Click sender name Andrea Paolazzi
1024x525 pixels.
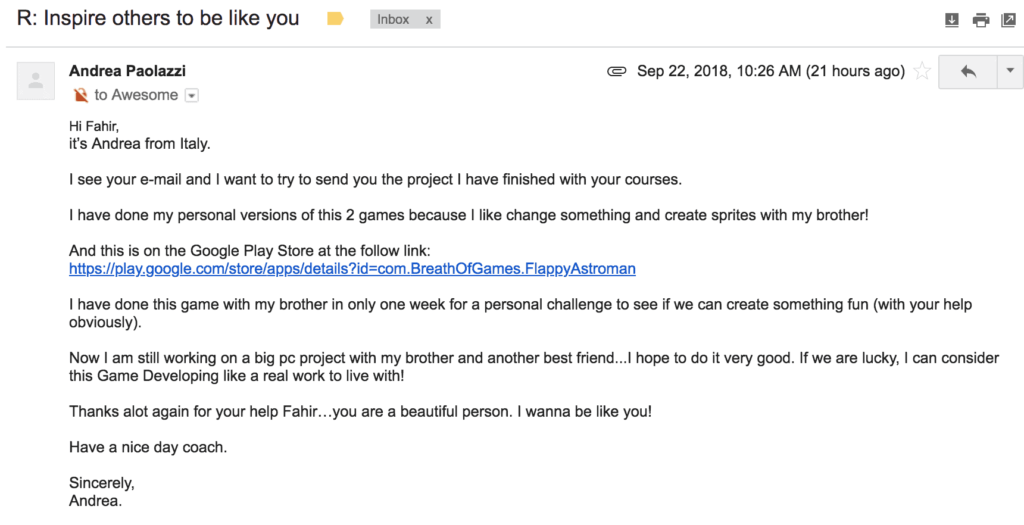tap(127, 71)
